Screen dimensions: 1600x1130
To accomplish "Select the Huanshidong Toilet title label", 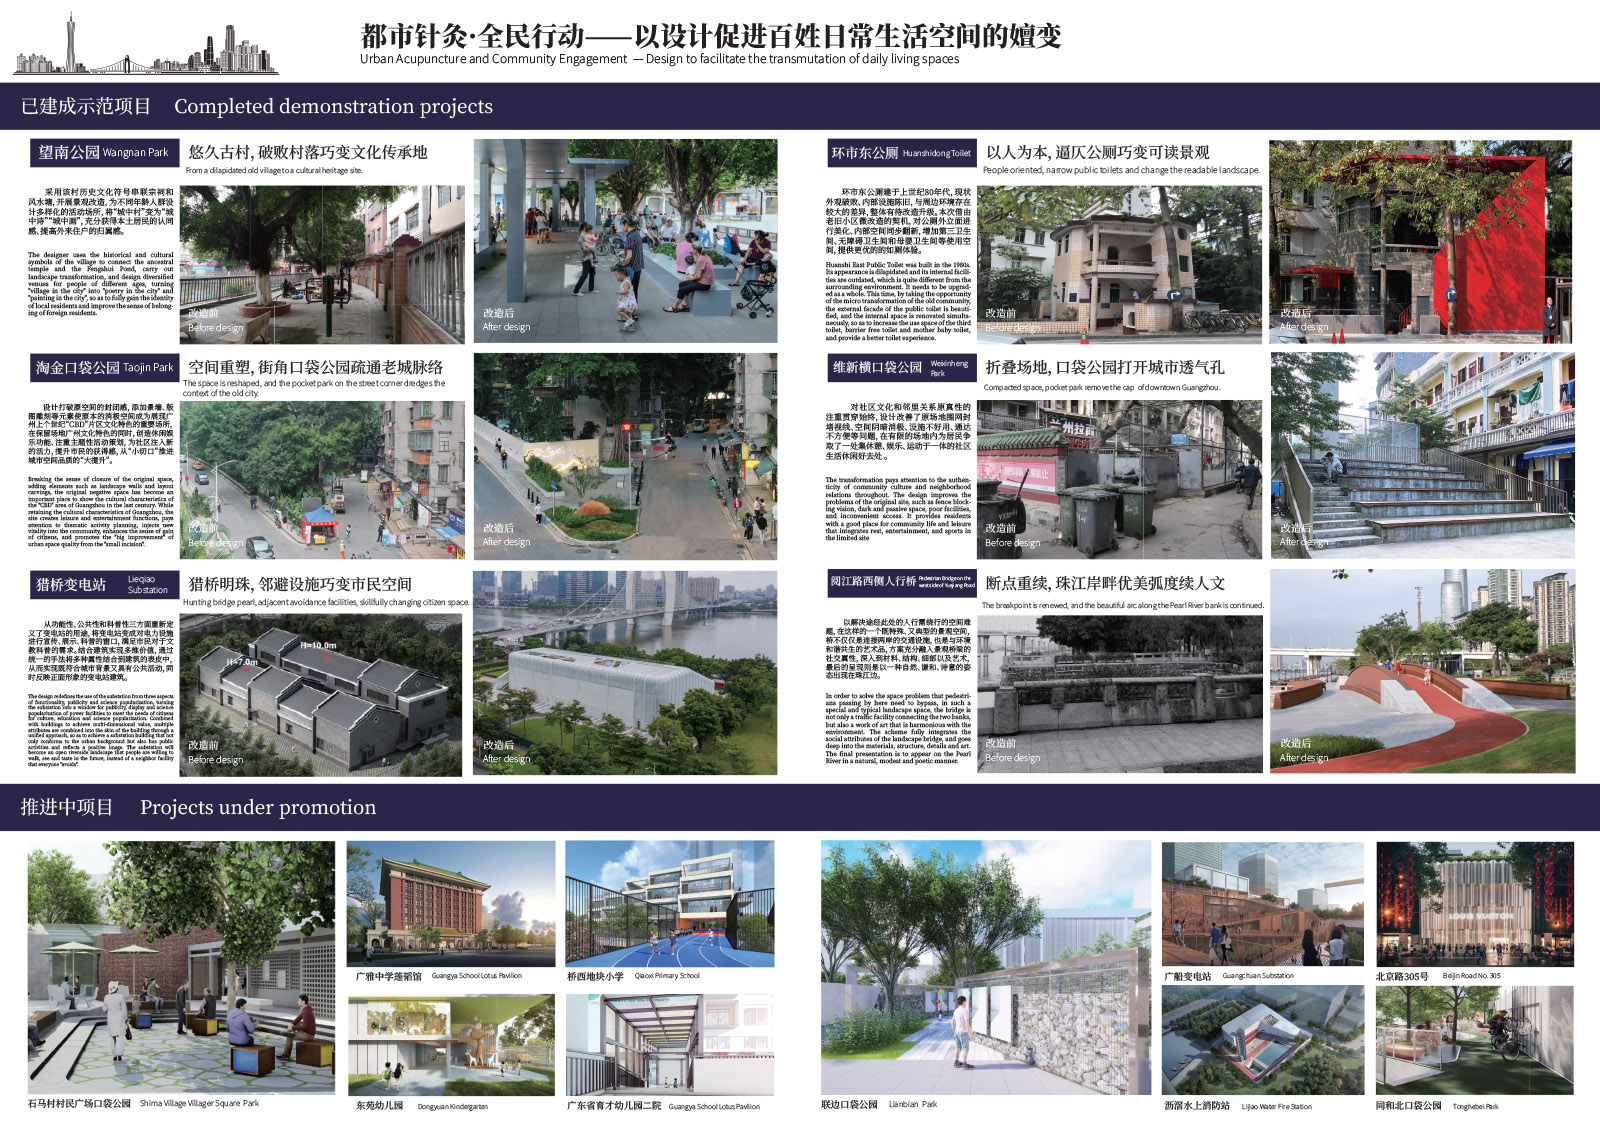I will pyautogui.click(x=900, y=153).
